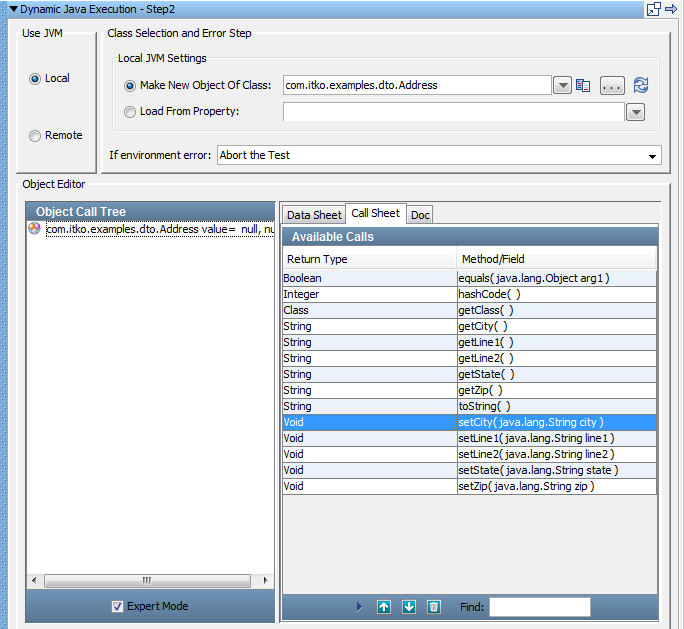Switch to the Data Sheet tab
This screenshot has height=629, width=684.
click(x=313, y=215)
